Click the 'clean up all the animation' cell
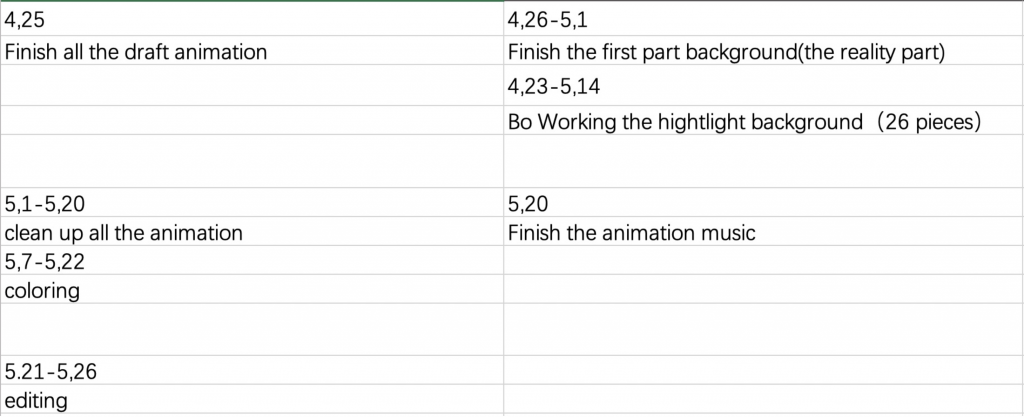The height and width of the screenshot is (417, 1024). (251, 231)
